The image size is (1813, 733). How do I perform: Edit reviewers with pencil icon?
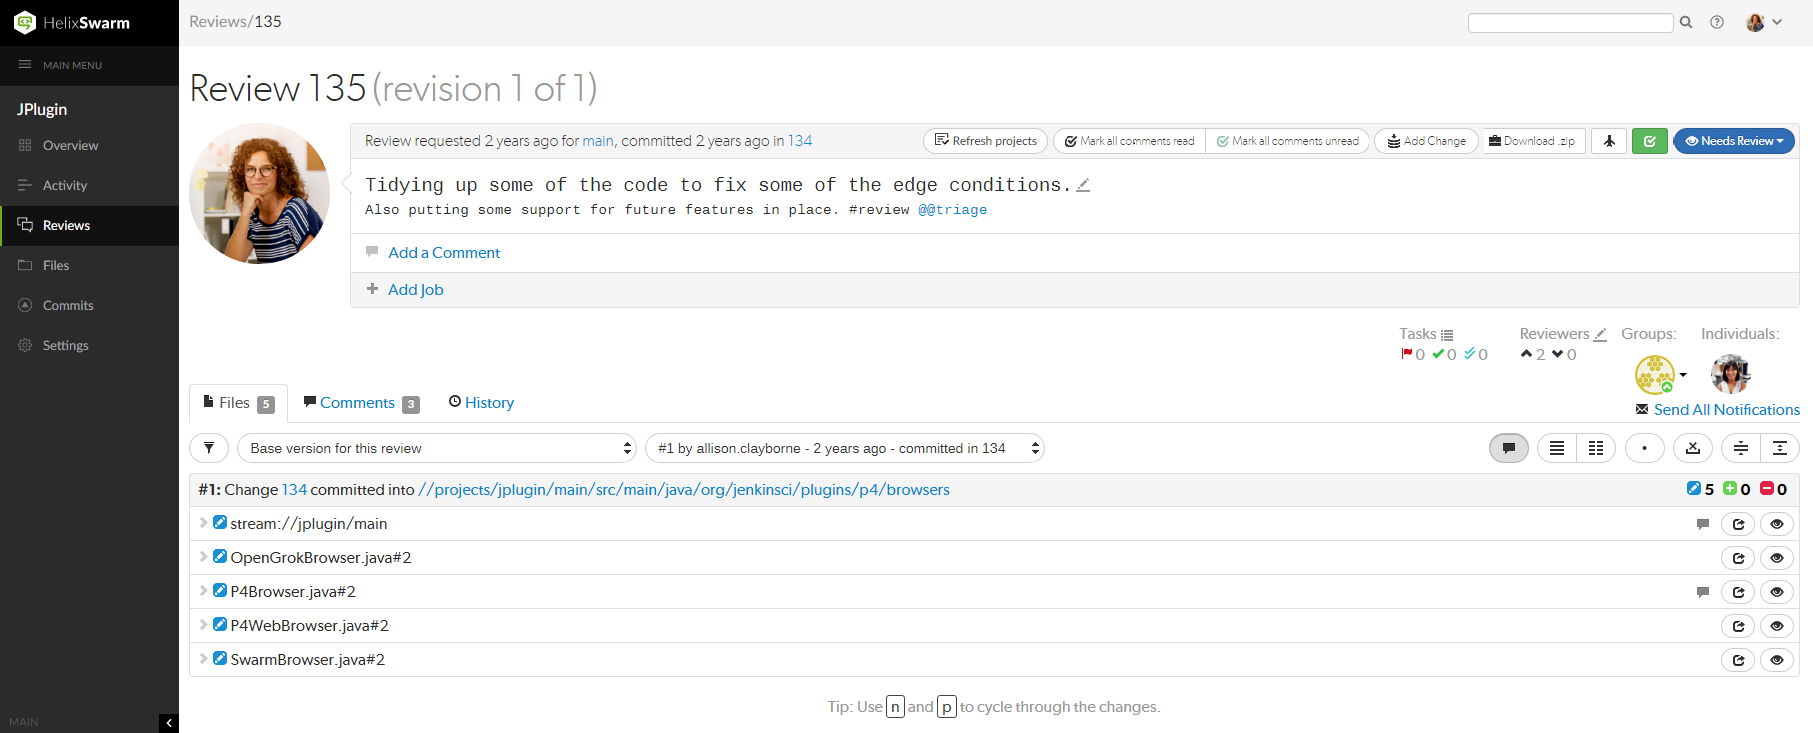[x=1600, y=335]
